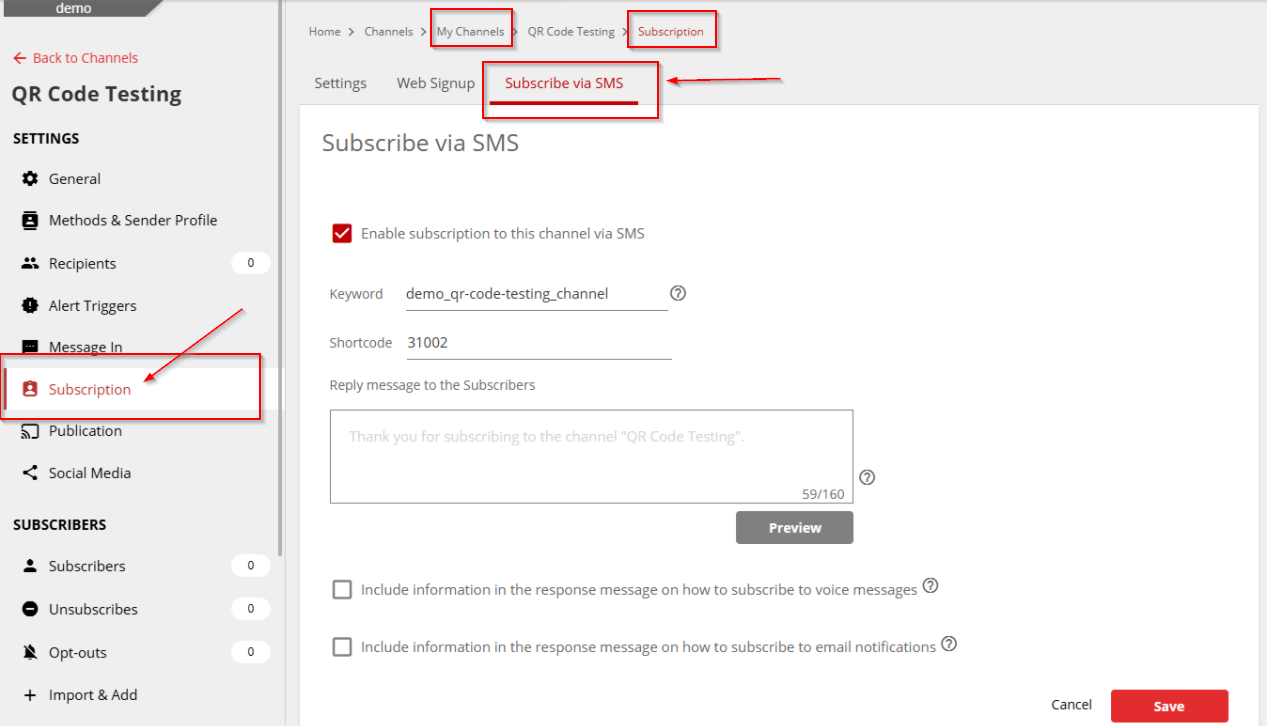Check the voice messages information checkbox
1267x726 pixels.
(x=342, y=590)
